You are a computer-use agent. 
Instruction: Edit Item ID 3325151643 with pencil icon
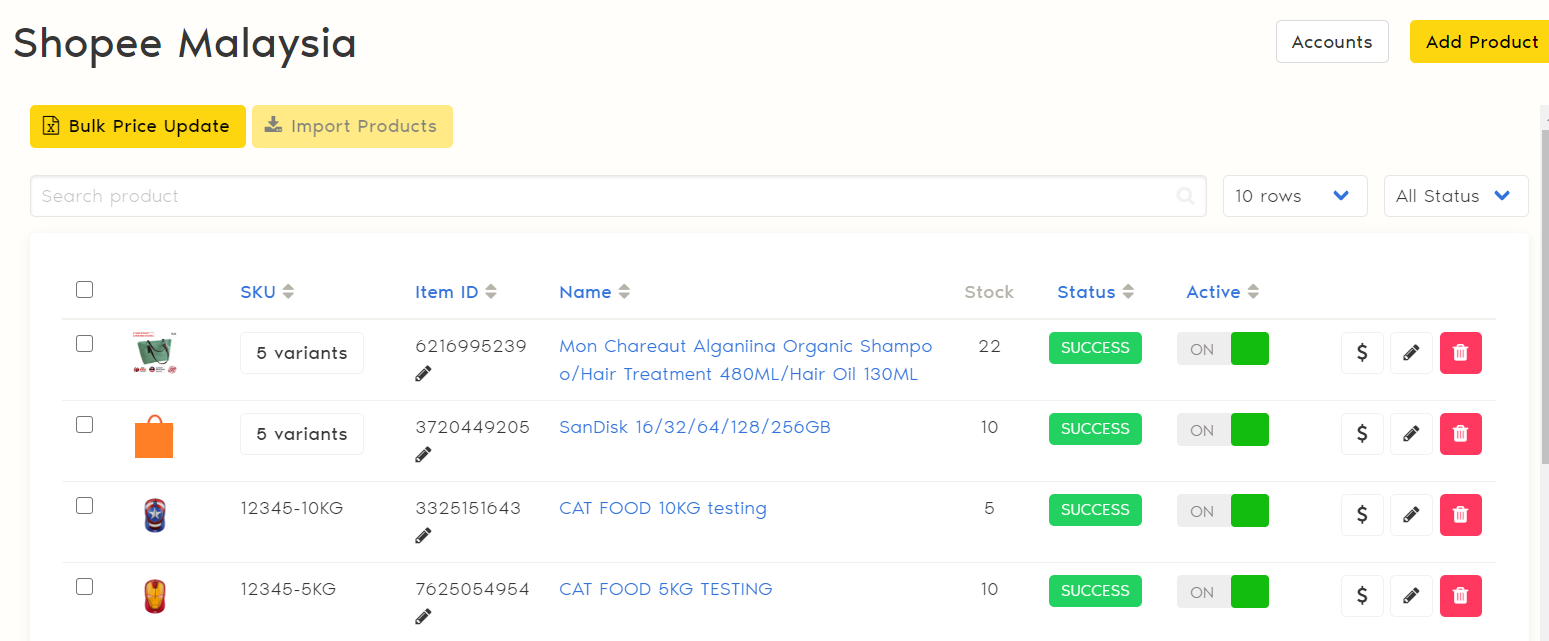coord(423,536)
